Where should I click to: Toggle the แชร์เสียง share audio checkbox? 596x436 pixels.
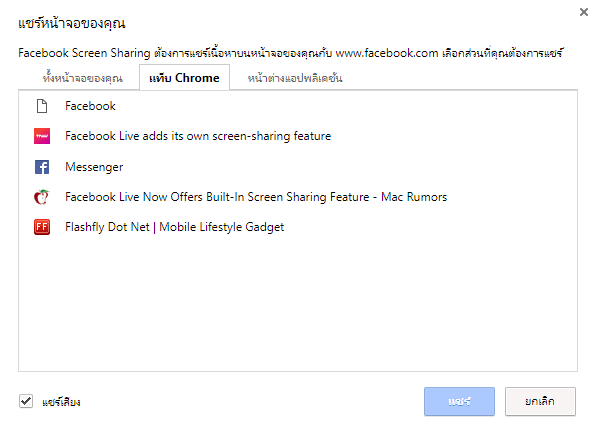tap(26, 401)
